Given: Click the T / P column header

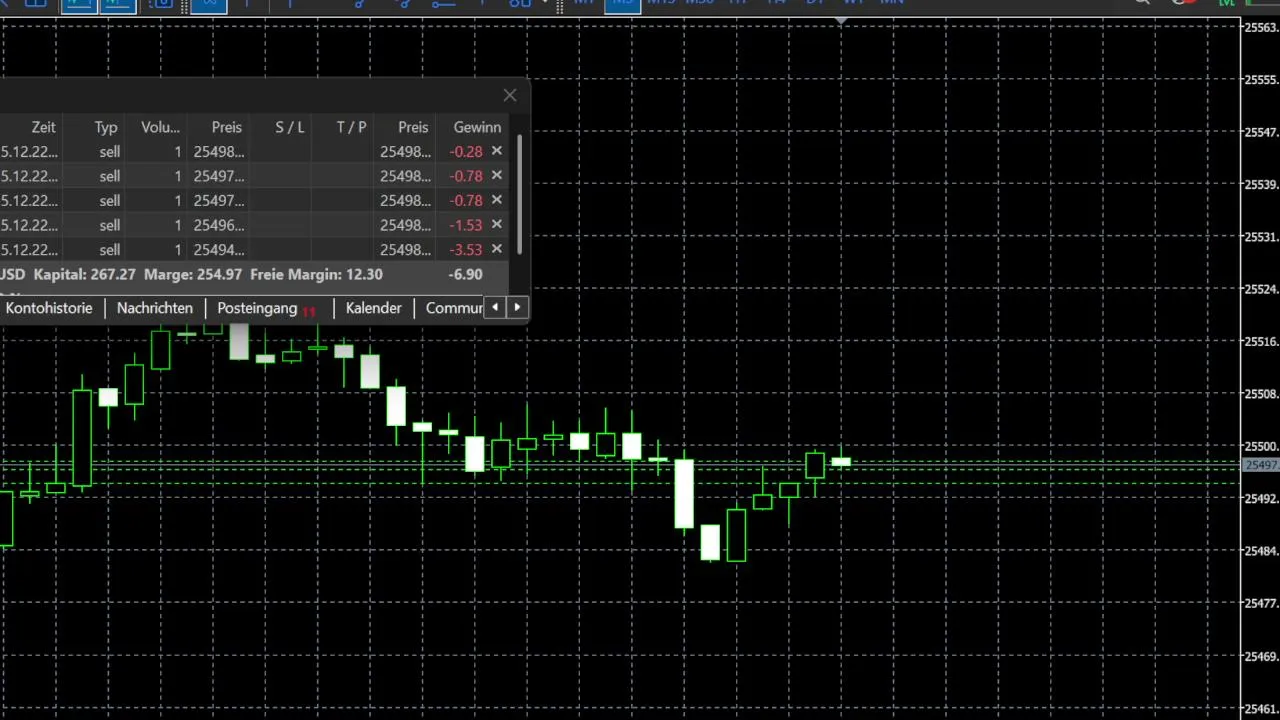Looking at the screenshot, I should pyautogui.click(x=351, y=127).
